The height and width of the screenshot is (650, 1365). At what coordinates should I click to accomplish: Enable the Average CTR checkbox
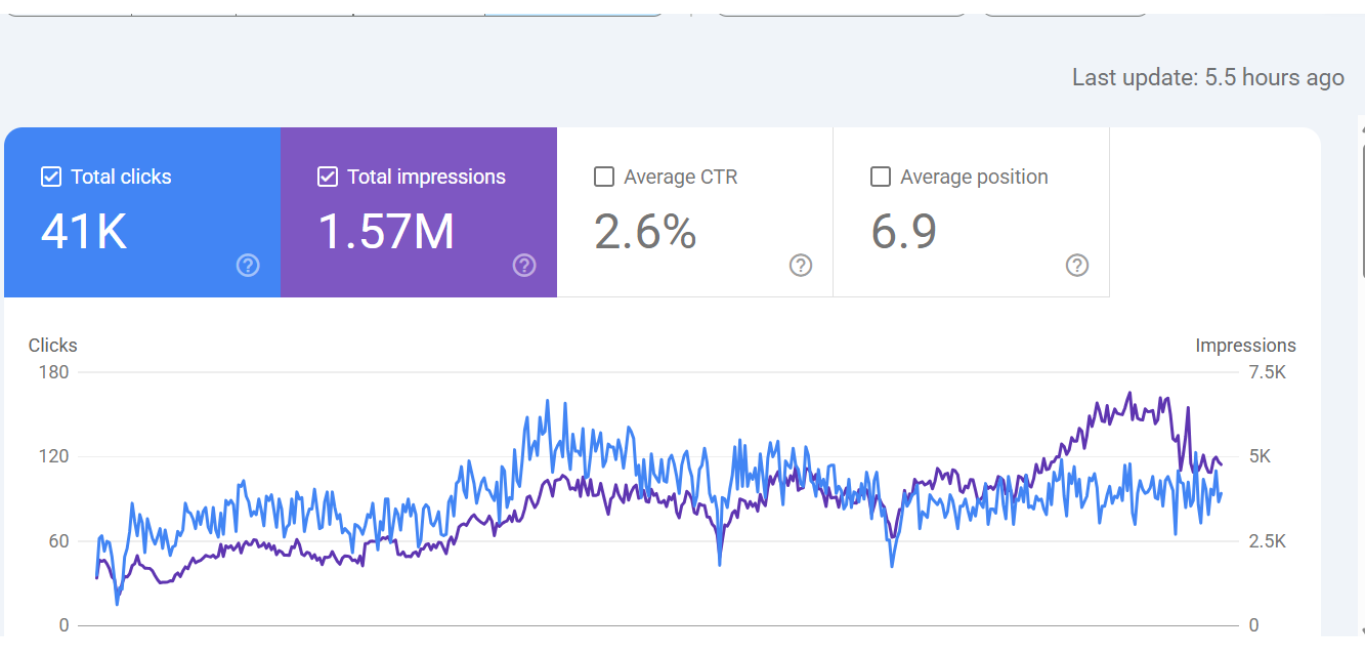604,177
